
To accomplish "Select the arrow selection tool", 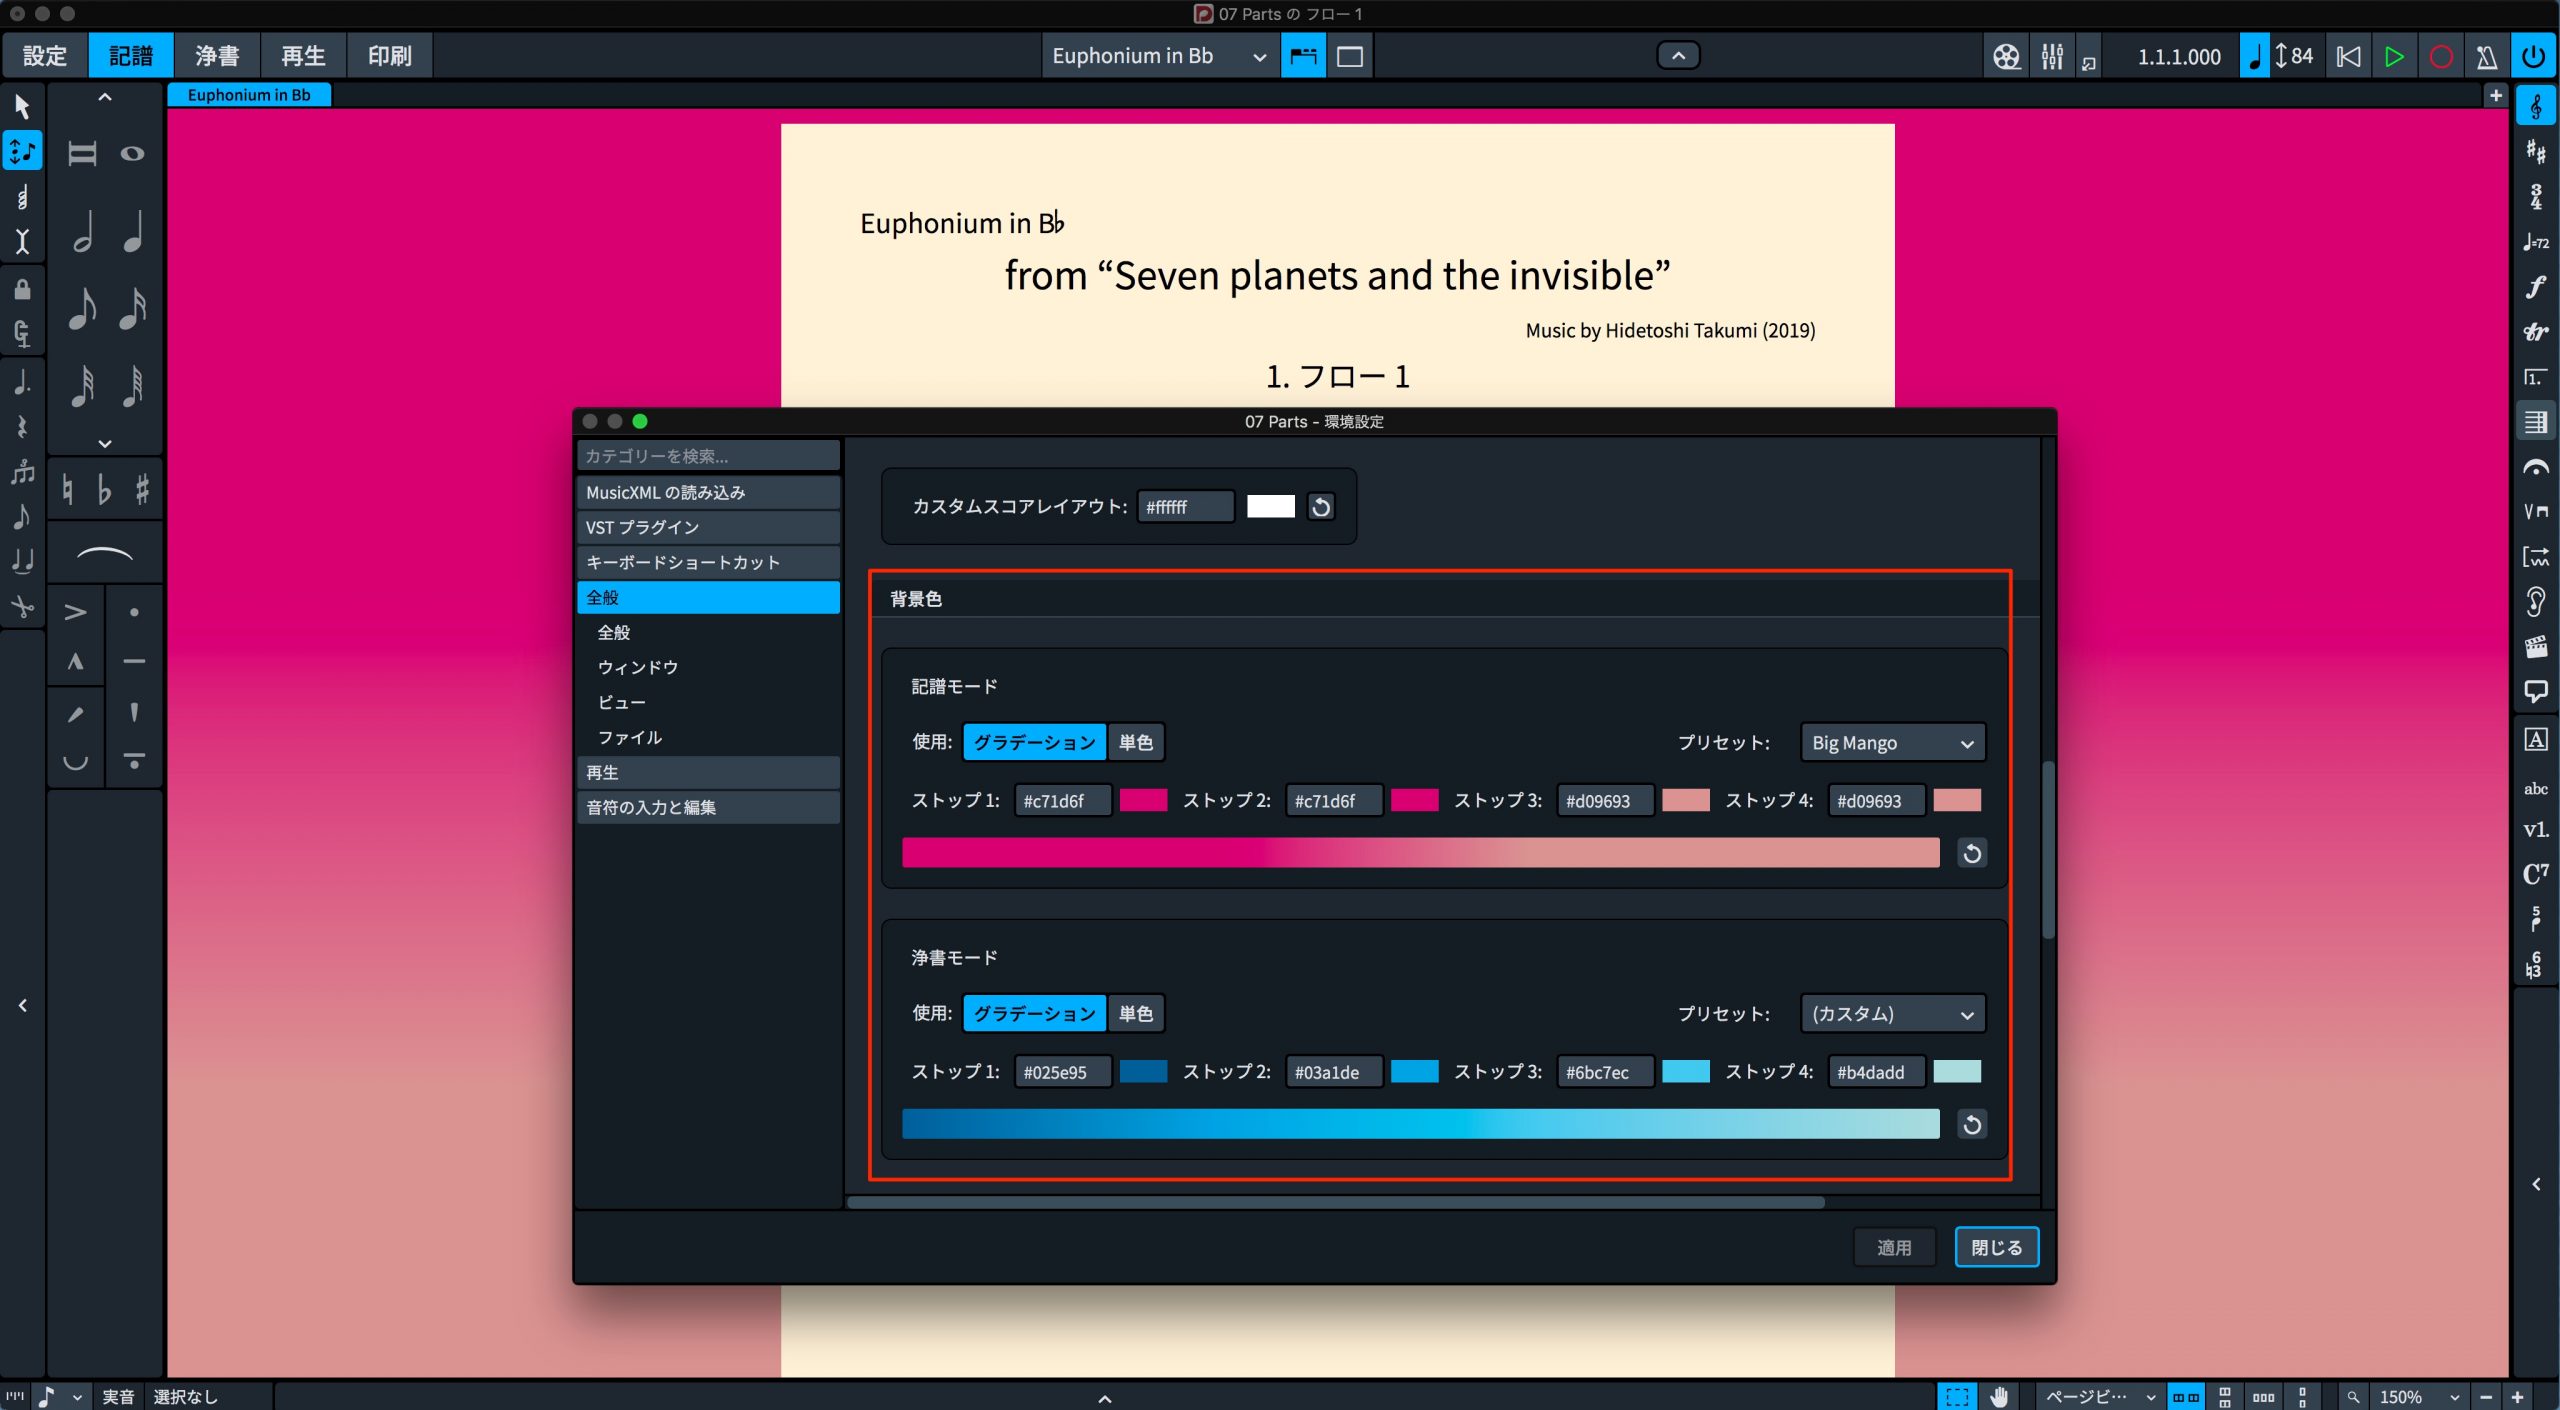I will pyautogui.click(x=22, y=105).
